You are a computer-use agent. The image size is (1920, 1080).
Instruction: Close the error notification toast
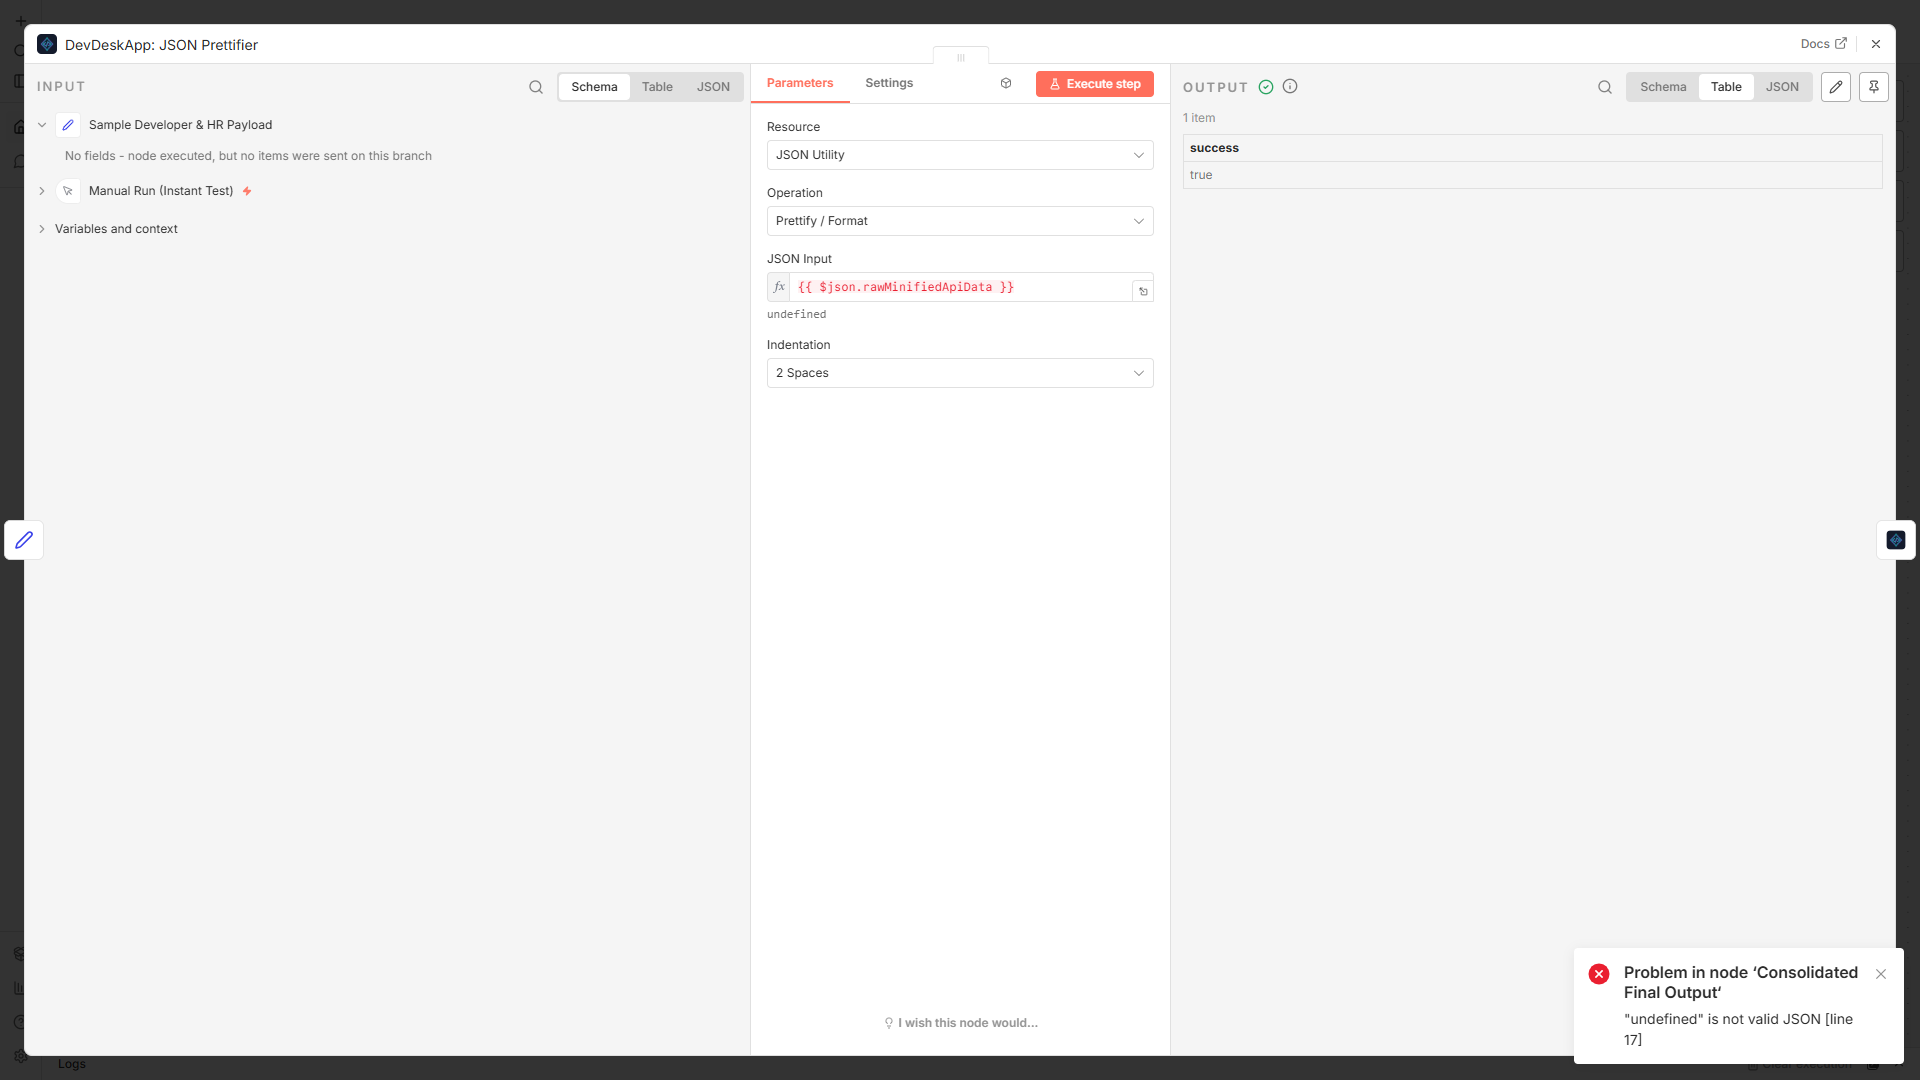click(x=1881, y=974)
